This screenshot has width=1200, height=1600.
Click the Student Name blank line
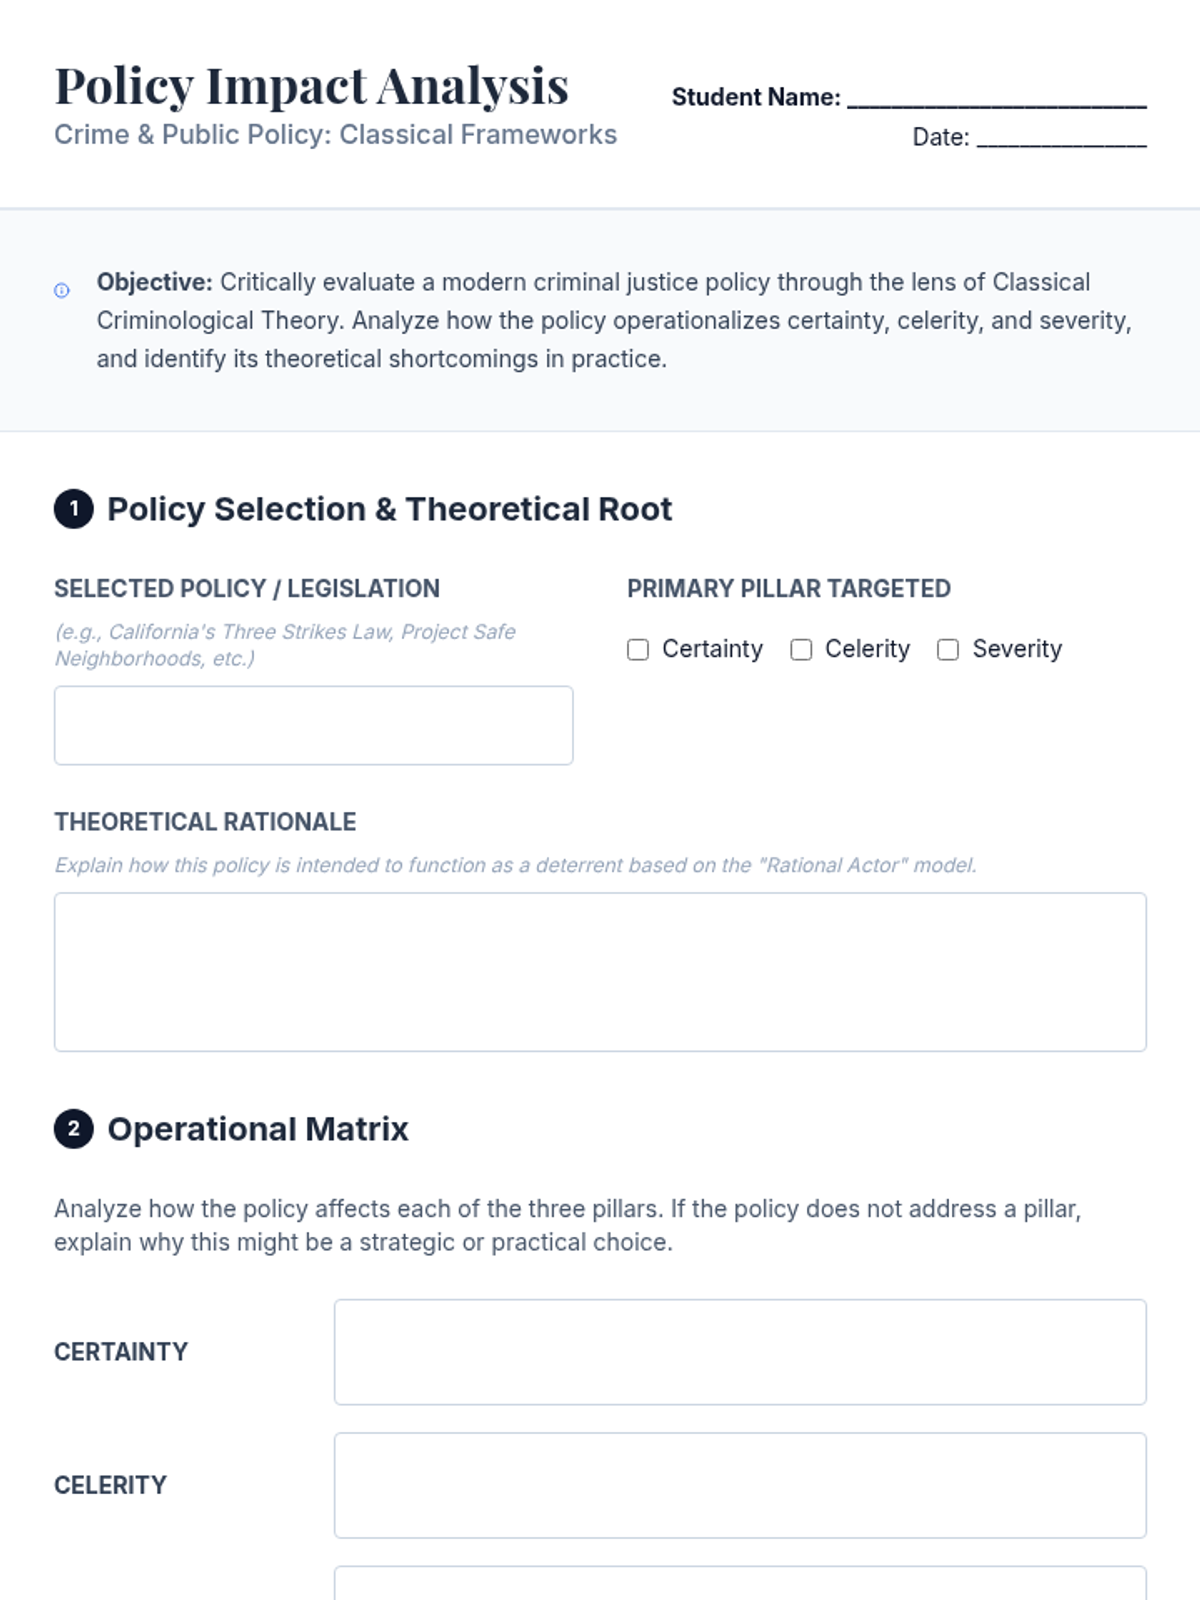tap(996, 98)
